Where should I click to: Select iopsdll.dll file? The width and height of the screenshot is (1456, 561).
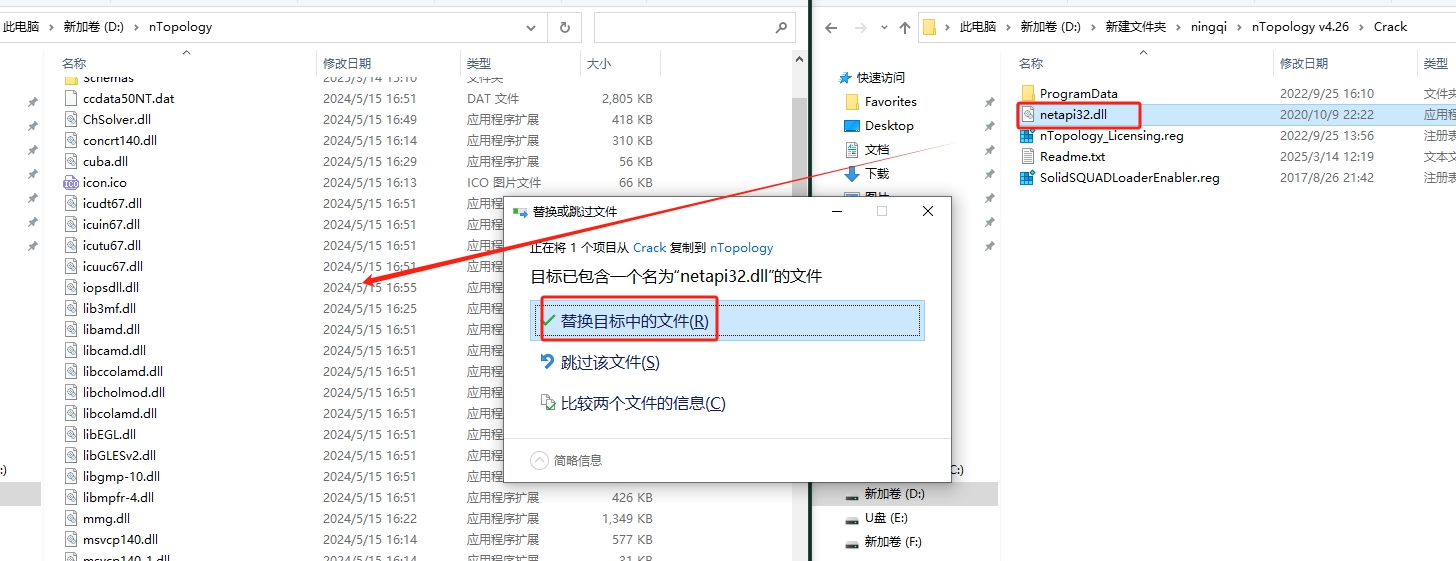(x=111, y=287)
